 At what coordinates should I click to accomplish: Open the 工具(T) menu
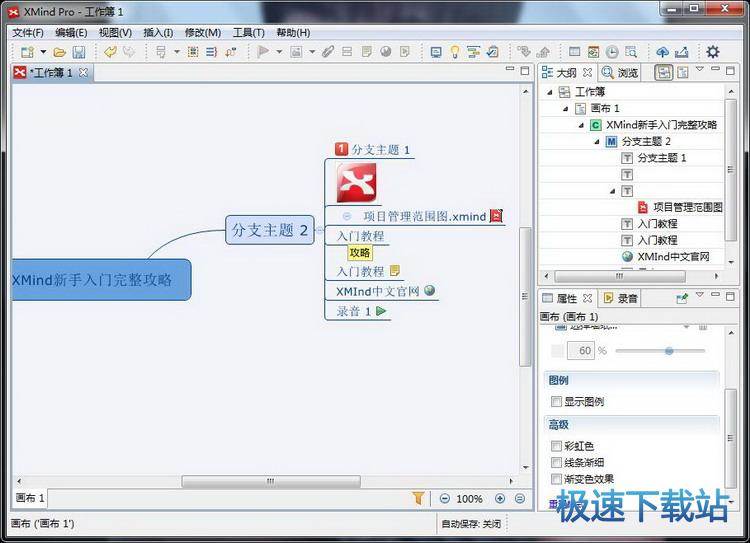[249, 33]
